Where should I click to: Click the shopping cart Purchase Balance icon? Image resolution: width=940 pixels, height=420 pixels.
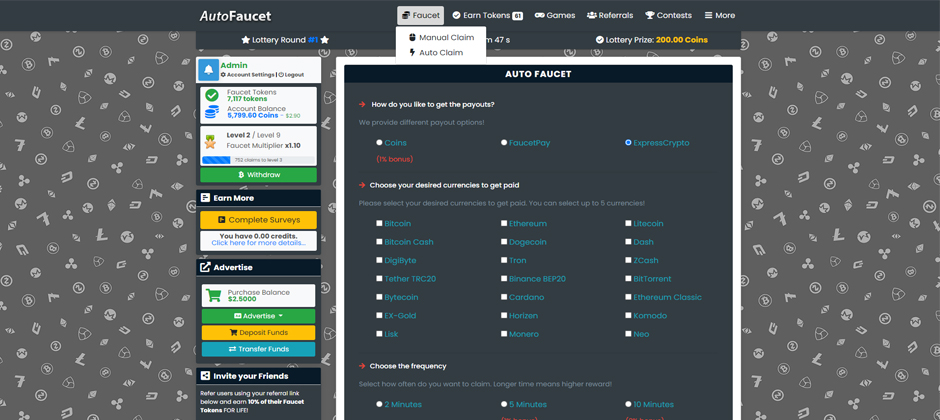(213, 296)
